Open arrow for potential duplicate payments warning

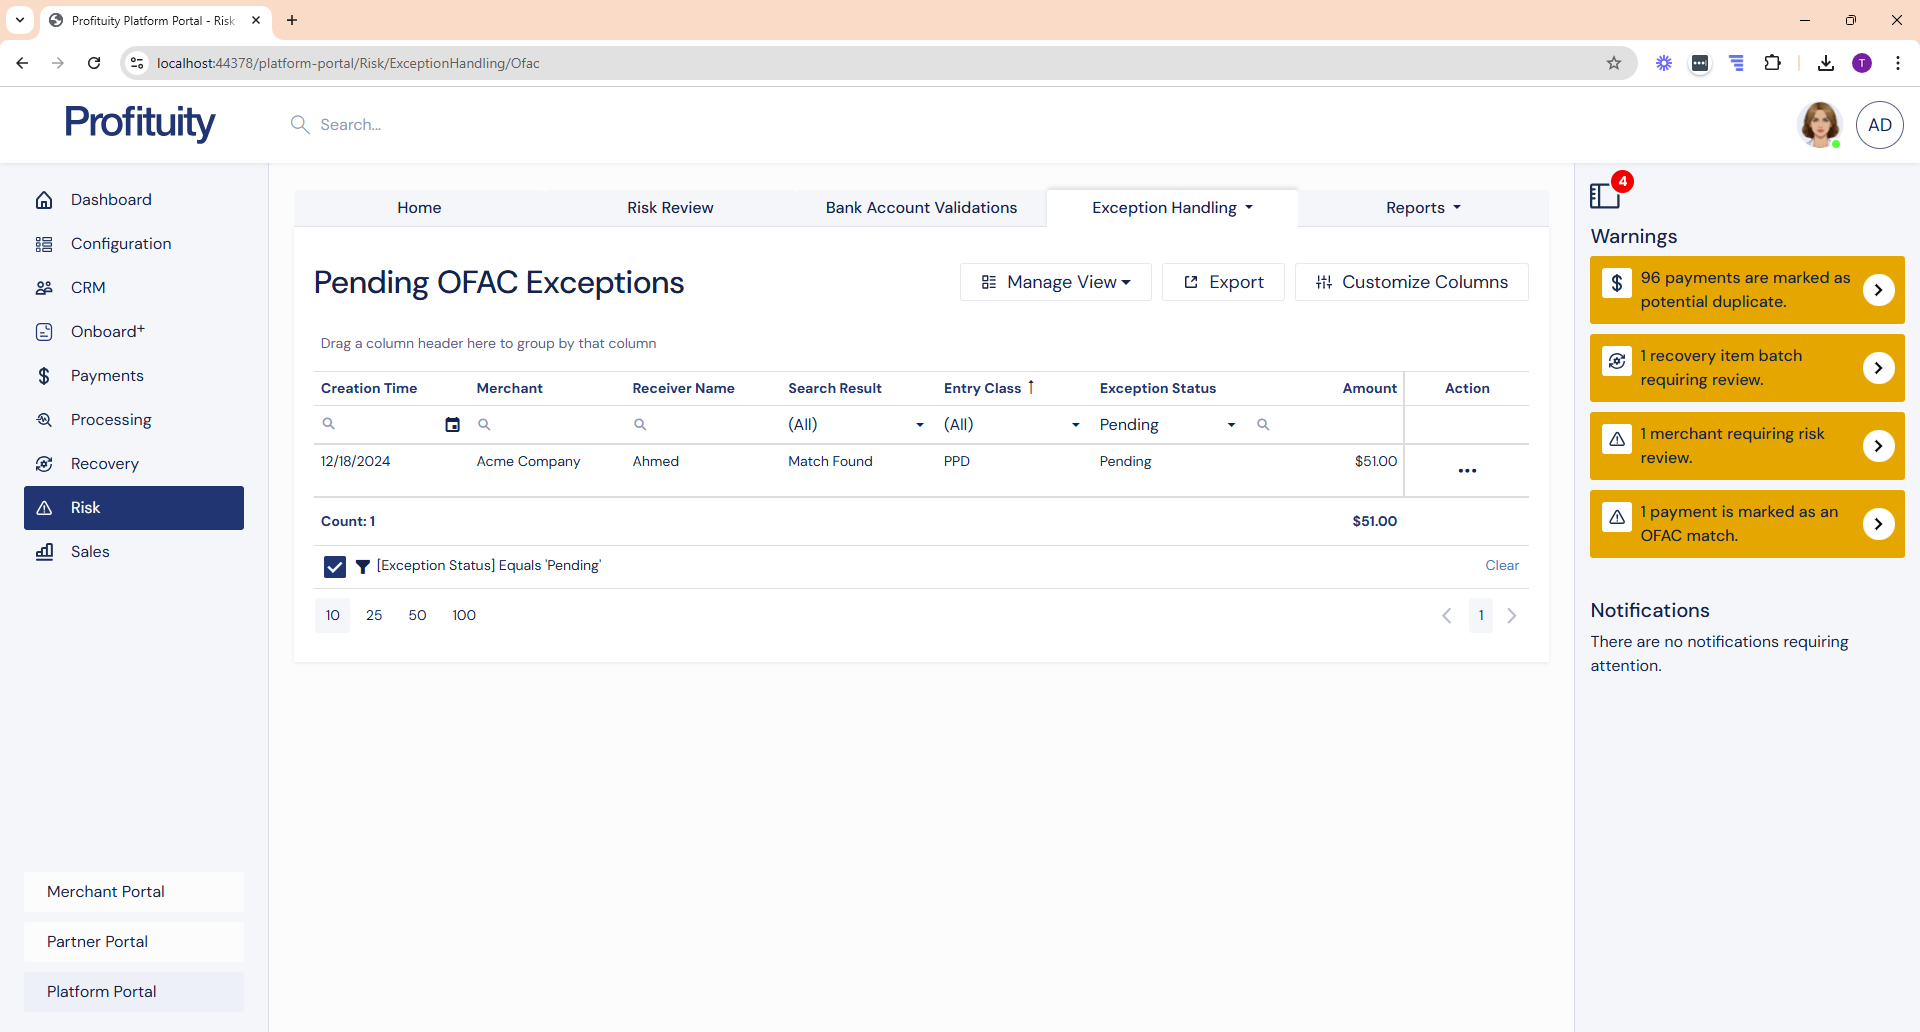(1878, 290)
